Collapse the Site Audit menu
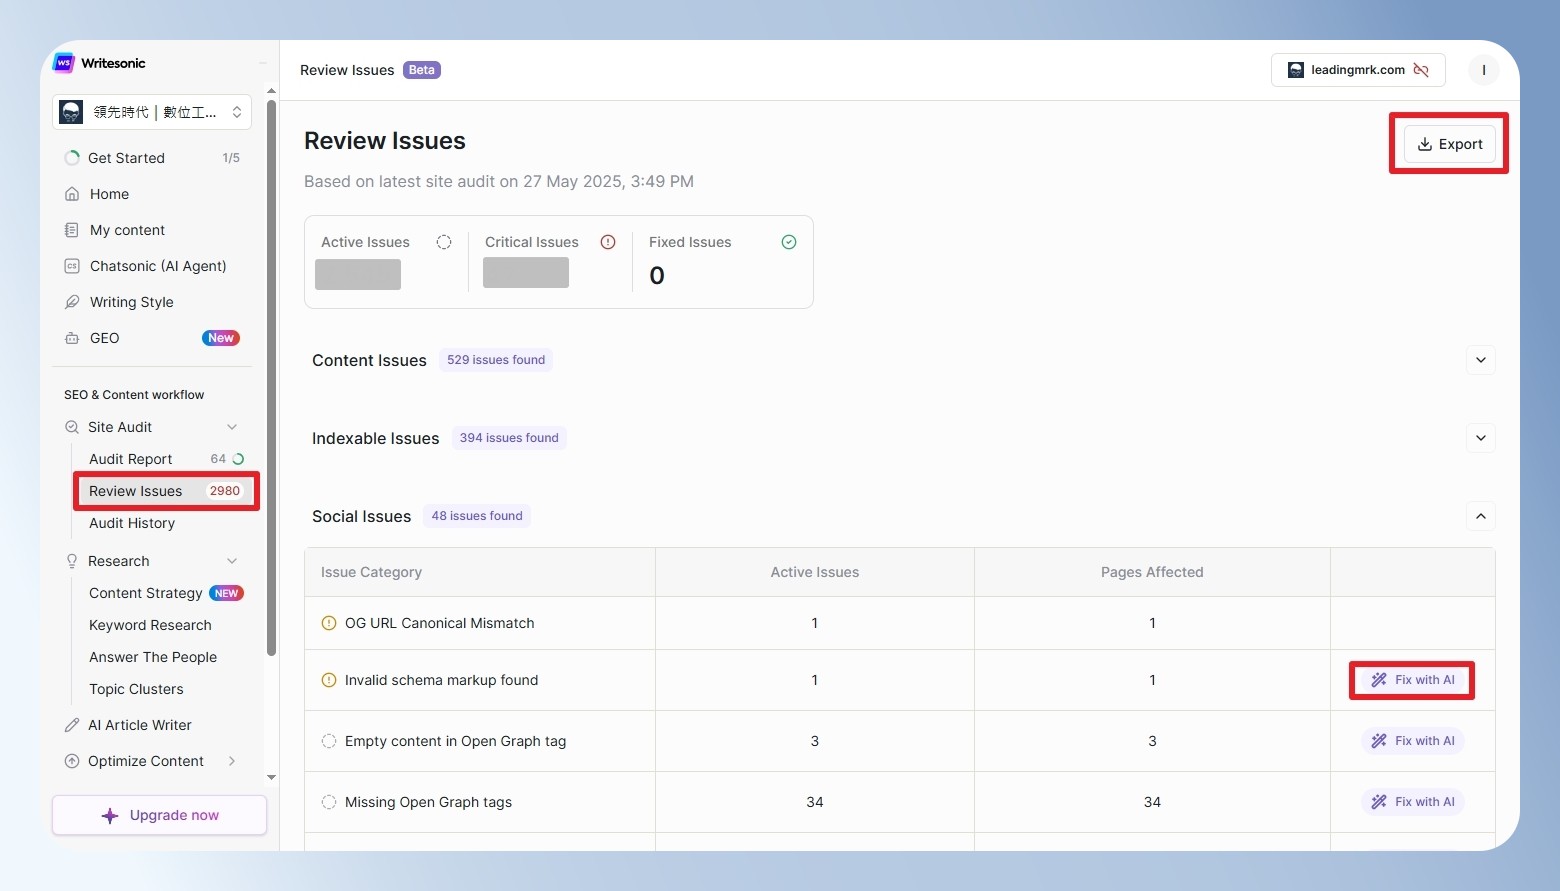The height and width of the screenshot is (891, 1560). click(232, 427)
